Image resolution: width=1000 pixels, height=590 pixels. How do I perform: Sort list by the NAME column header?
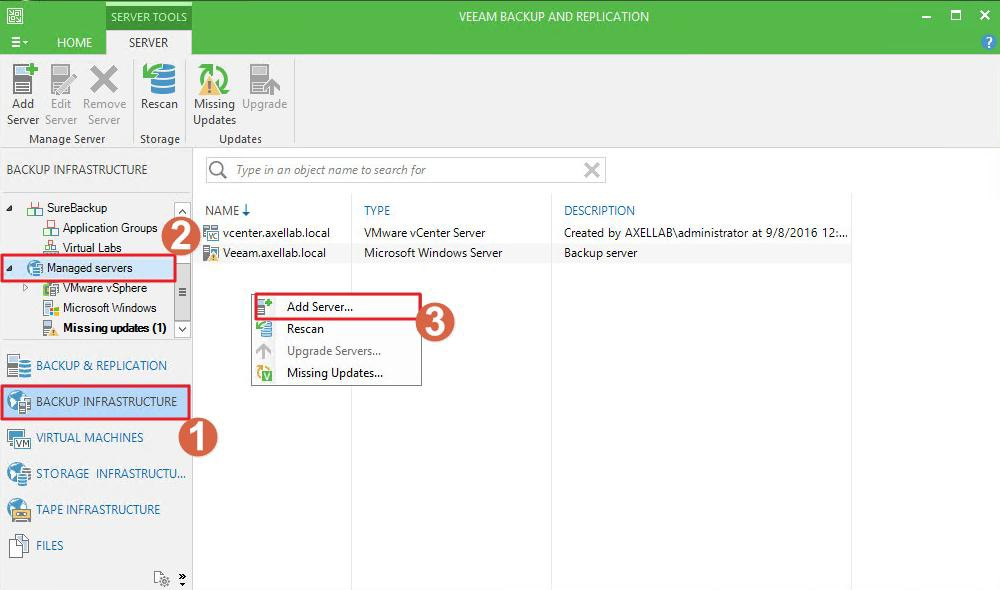[222, 211]
